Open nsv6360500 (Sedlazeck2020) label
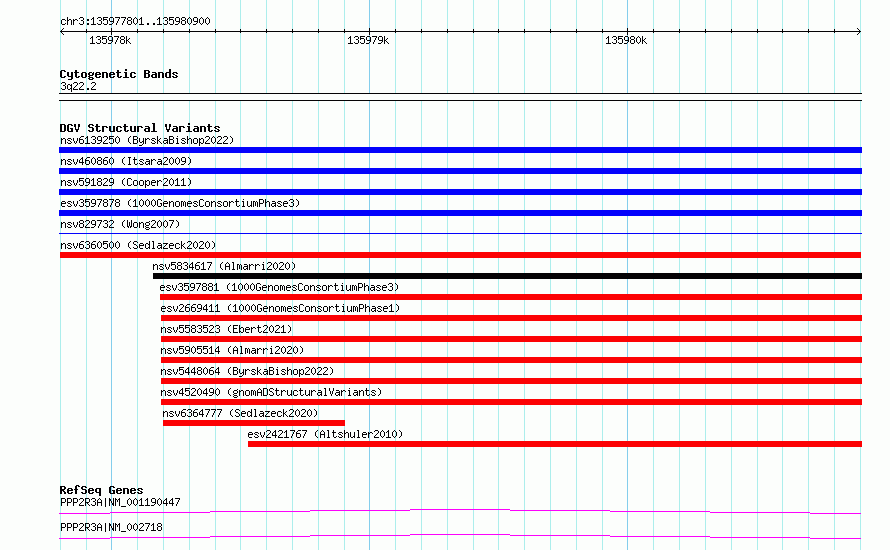 coord(138,245)
